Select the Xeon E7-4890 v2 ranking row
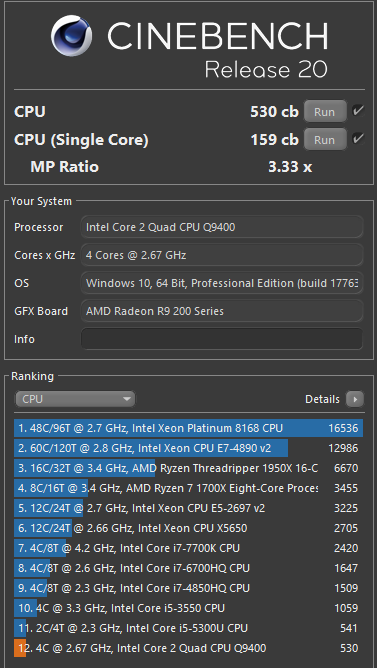377x668 pixels. click(x=188, y=448)
